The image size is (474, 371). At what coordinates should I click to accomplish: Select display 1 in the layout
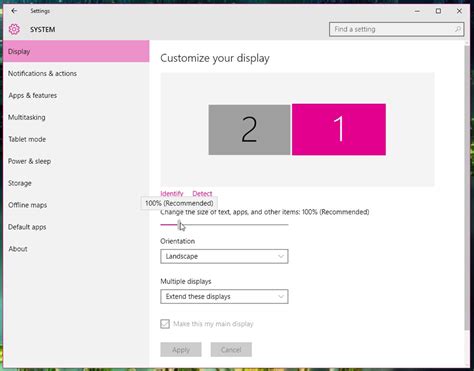click(x=339, y=129)
